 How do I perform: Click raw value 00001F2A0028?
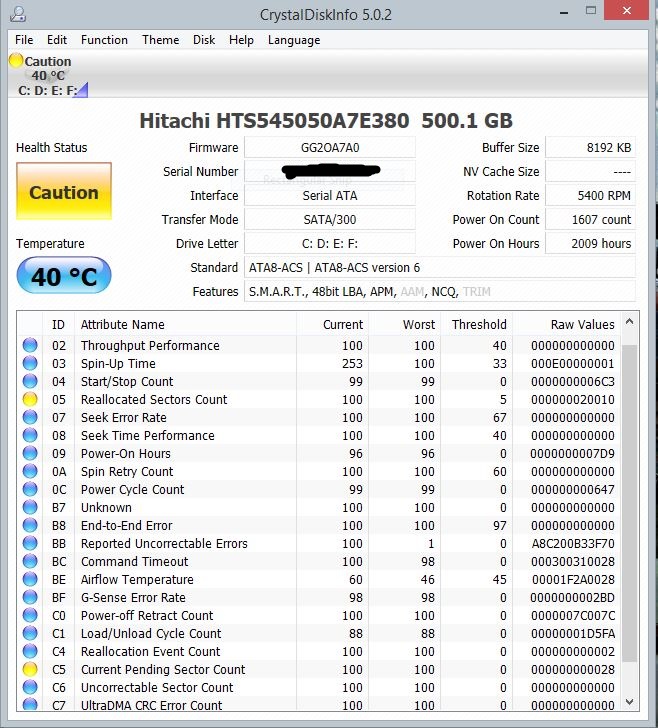pyautogui.click(x=573, y=579)
